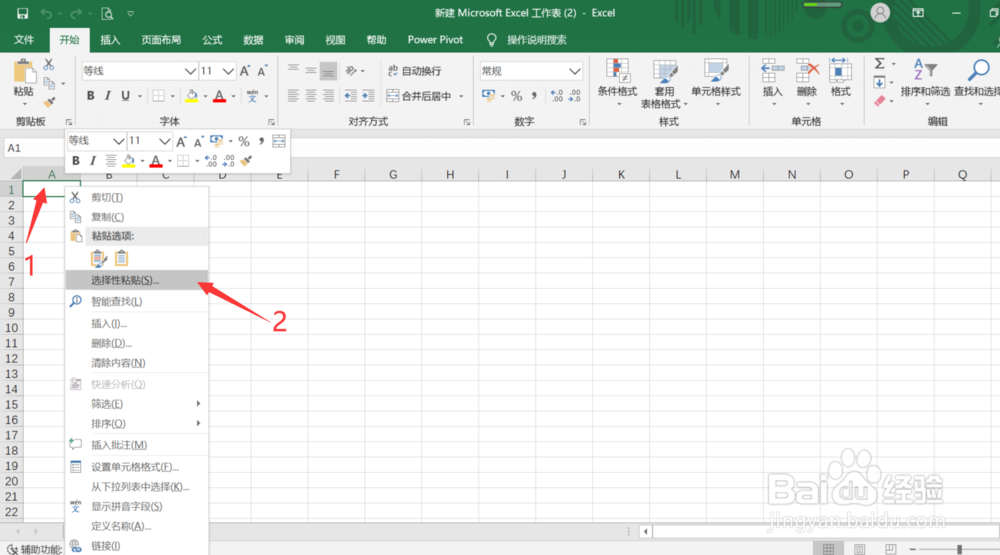
Task: Click the Delete cells icon in ribbon
Action: click(x=807, y=70)
